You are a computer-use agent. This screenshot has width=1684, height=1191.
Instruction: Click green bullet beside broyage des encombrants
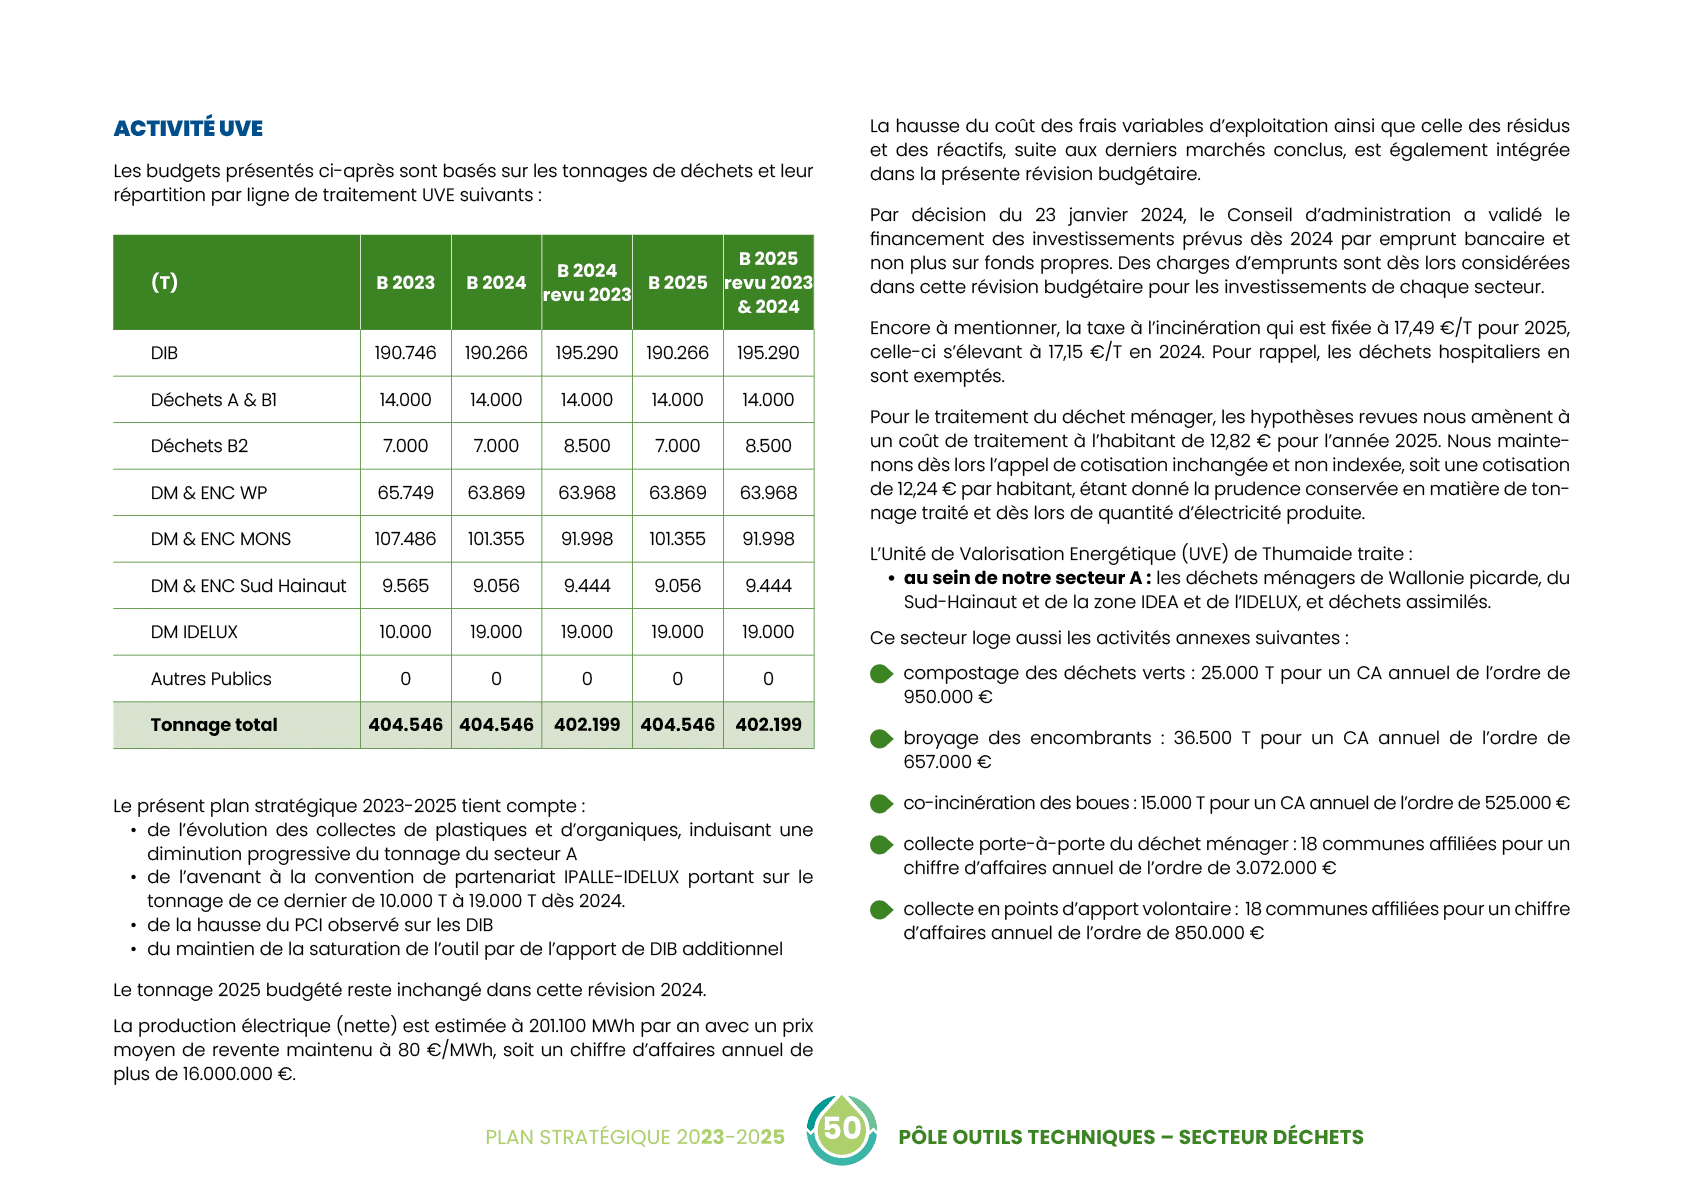tap(880, 739)
